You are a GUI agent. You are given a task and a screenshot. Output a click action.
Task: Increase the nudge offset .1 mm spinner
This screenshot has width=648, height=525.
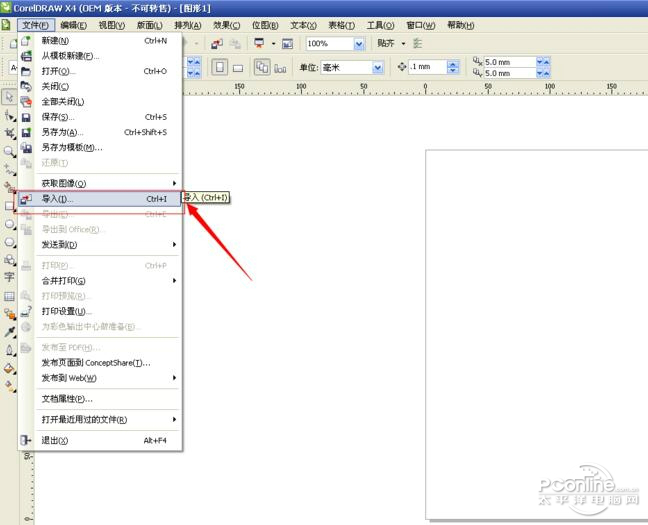click(453, 64)
